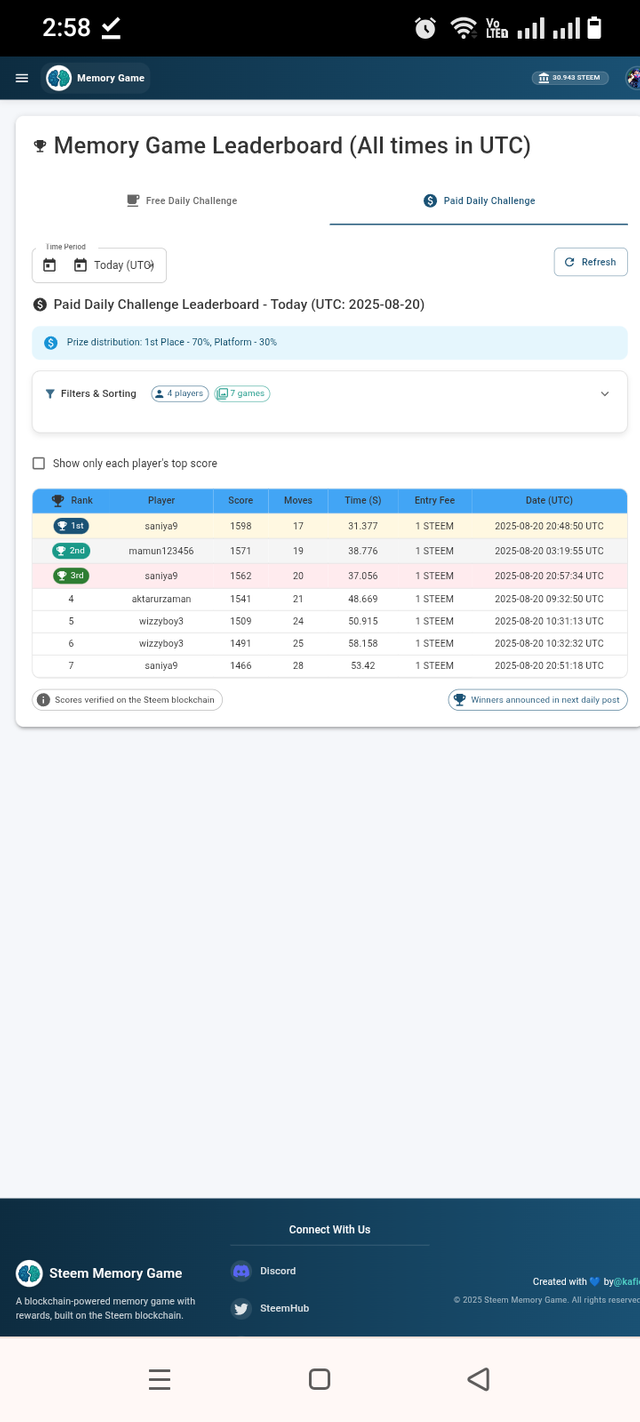Sort by Player column header
The height and width of the screenshot is (1422, 640).
pyautogui.click(x=161, y=501)
